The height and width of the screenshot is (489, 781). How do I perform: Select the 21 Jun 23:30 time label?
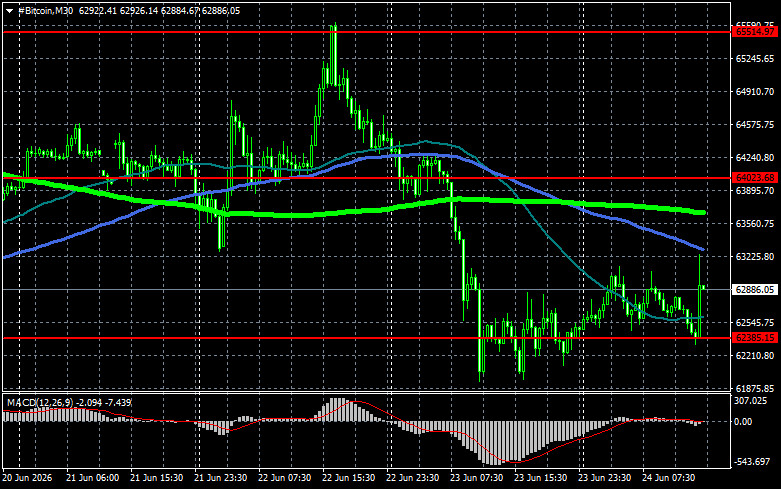click(x=221, y=478)
